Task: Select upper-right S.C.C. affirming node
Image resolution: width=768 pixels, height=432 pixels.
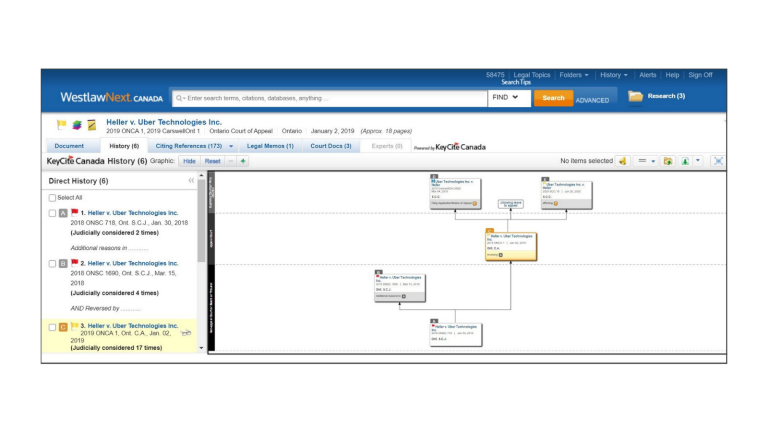Action: coord(566,194)
